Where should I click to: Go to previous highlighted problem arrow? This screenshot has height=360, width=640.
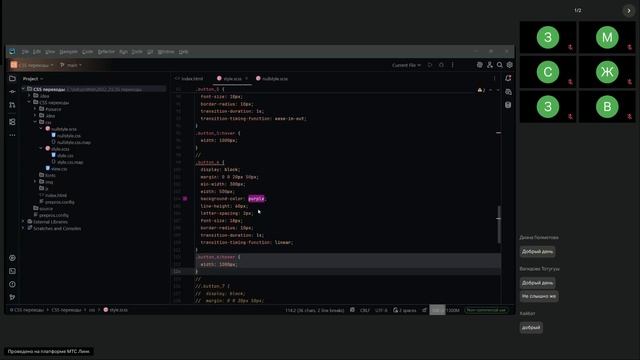pyautogui.click(x=491, y=90)
